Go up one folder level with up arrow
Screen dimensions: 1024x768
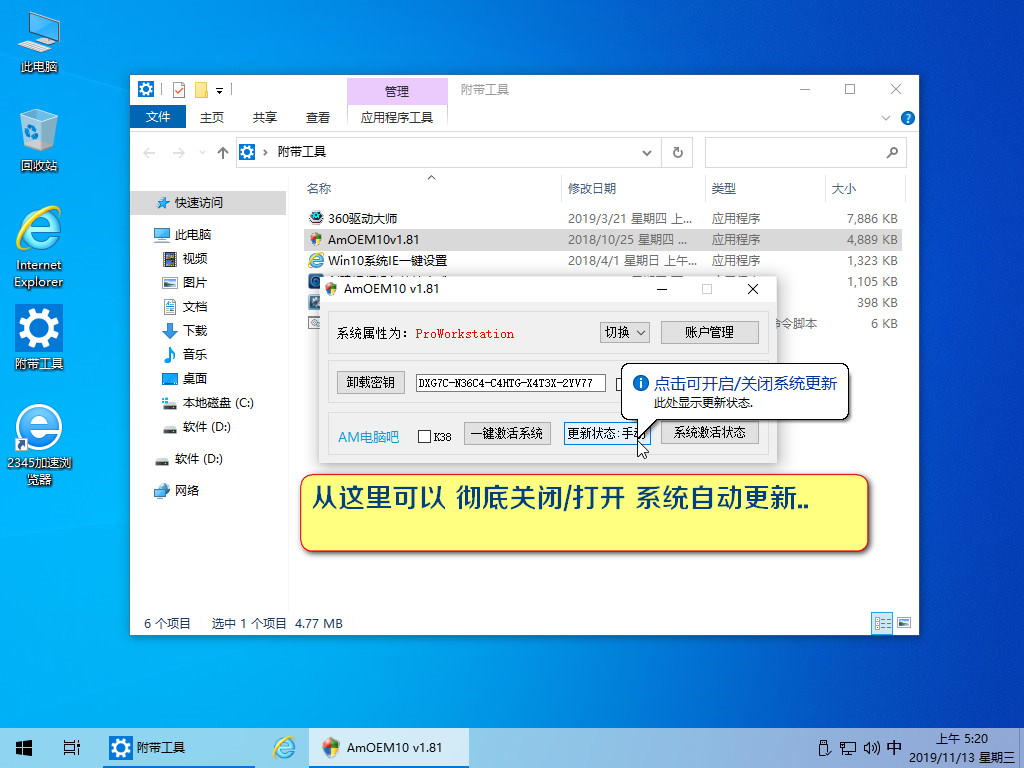(223, 153)
